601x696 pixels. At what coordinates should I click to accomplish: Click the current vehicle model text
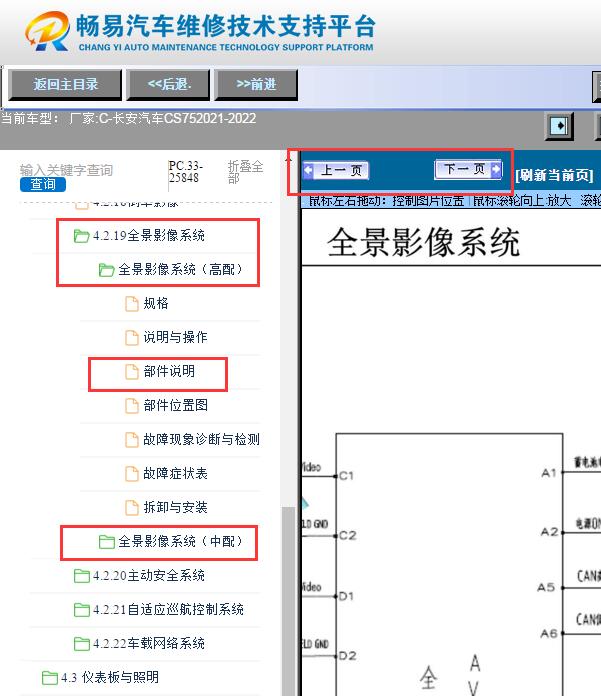pos(129,119)
